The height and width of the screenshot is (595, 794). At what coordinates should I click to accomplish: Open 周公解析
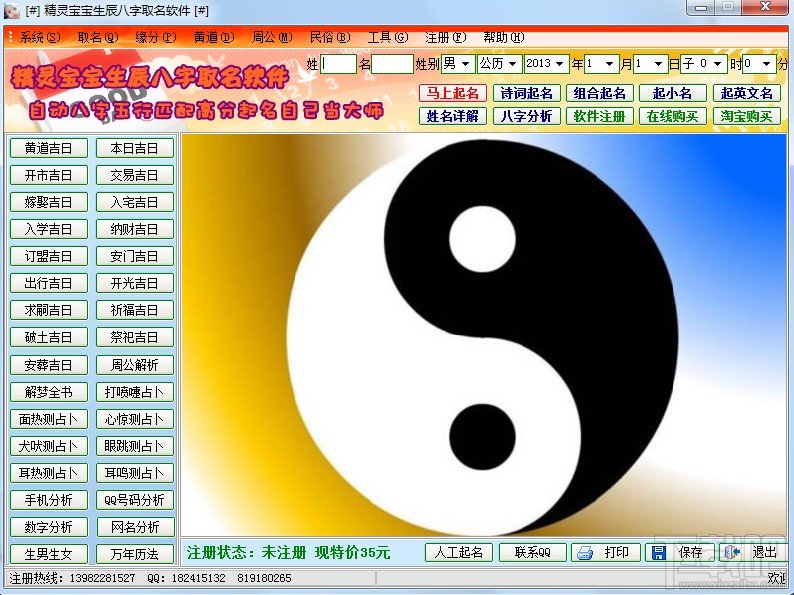[135, 365]
